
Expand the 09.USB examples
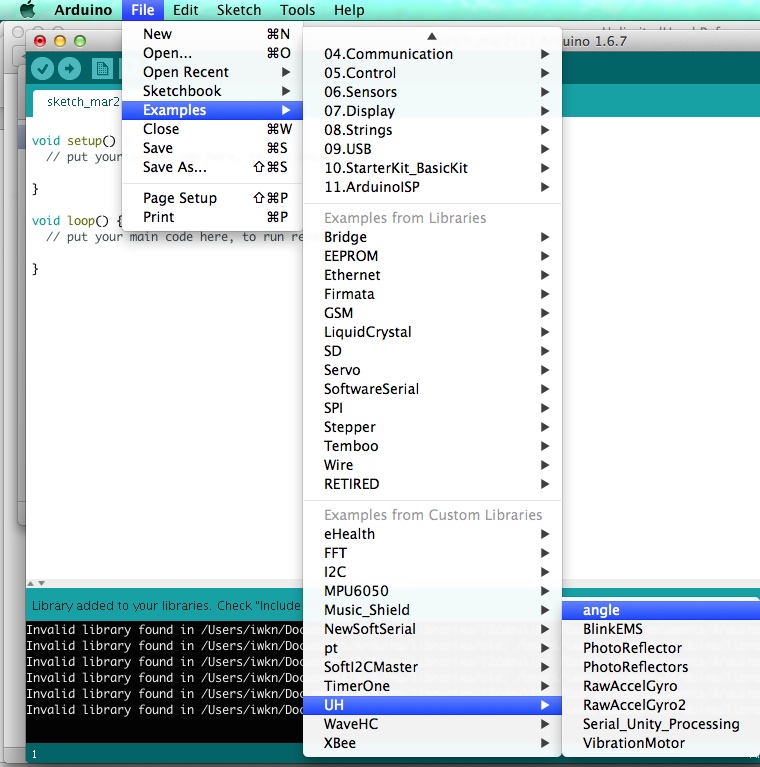[432, 149]
